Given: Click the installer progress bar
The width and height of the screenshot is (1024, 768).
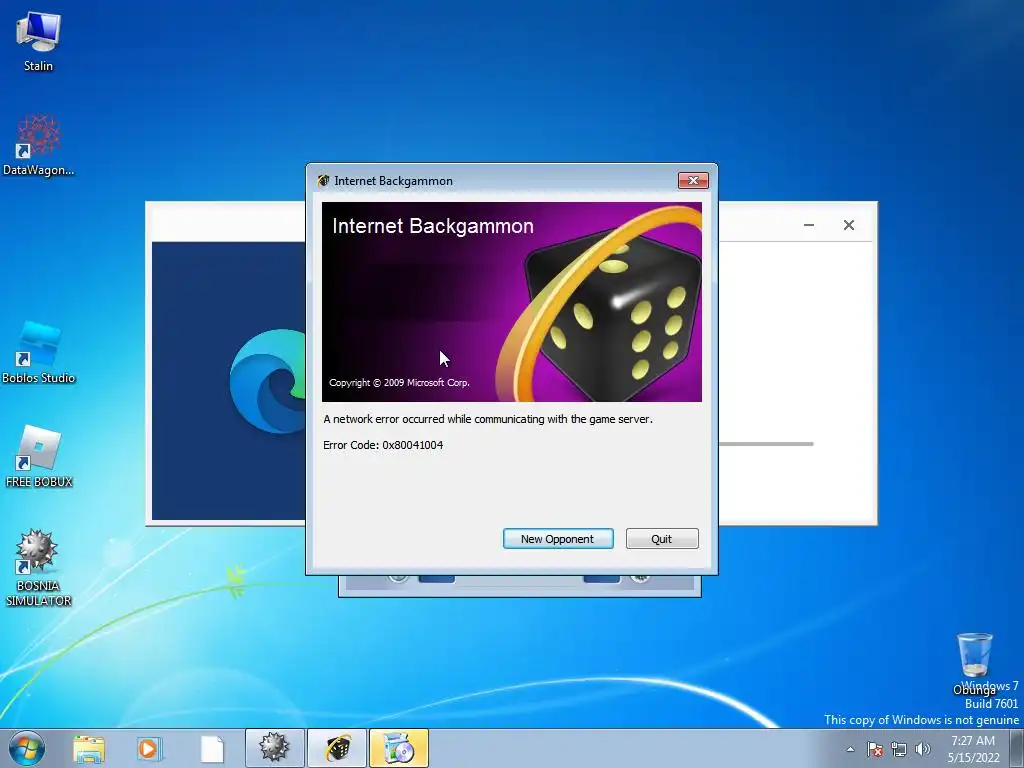Looking at the screenshot, I should pos(766,444).
